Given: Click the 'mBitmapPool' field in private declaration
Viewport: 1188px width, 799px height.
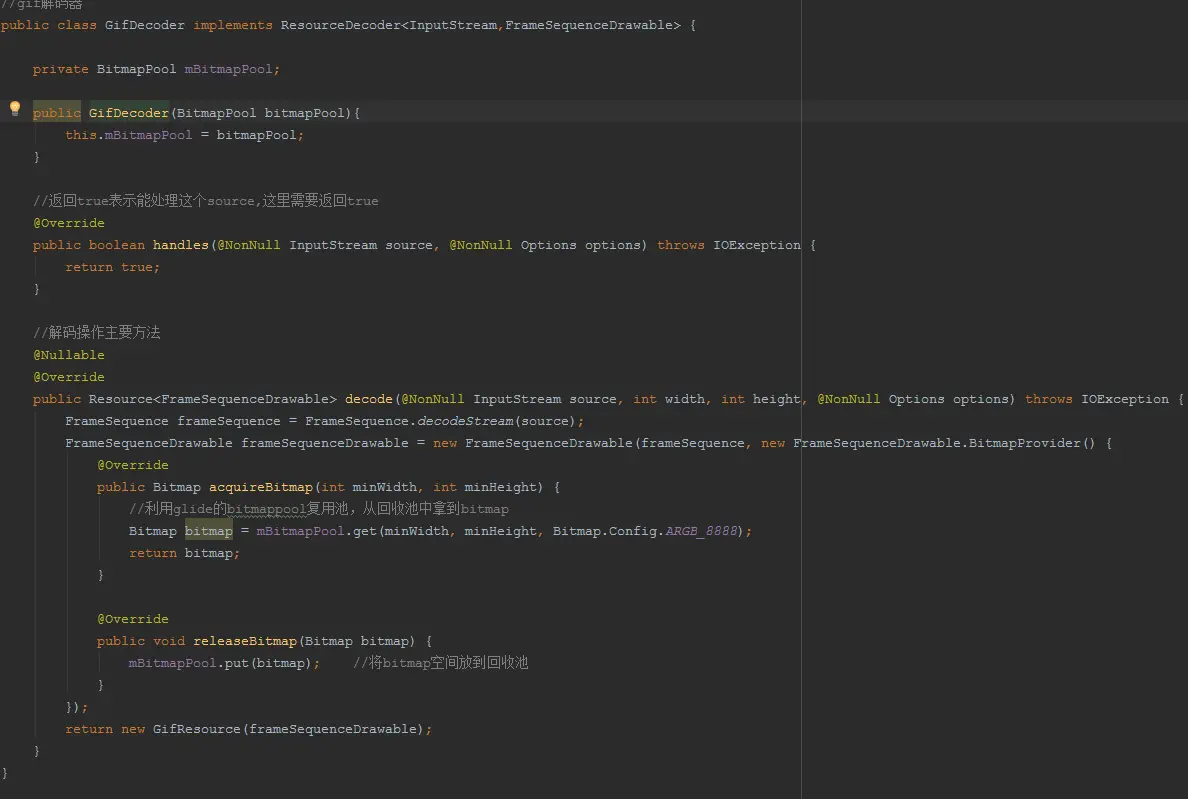Looking at the screenshot, I should pos(228,69).
